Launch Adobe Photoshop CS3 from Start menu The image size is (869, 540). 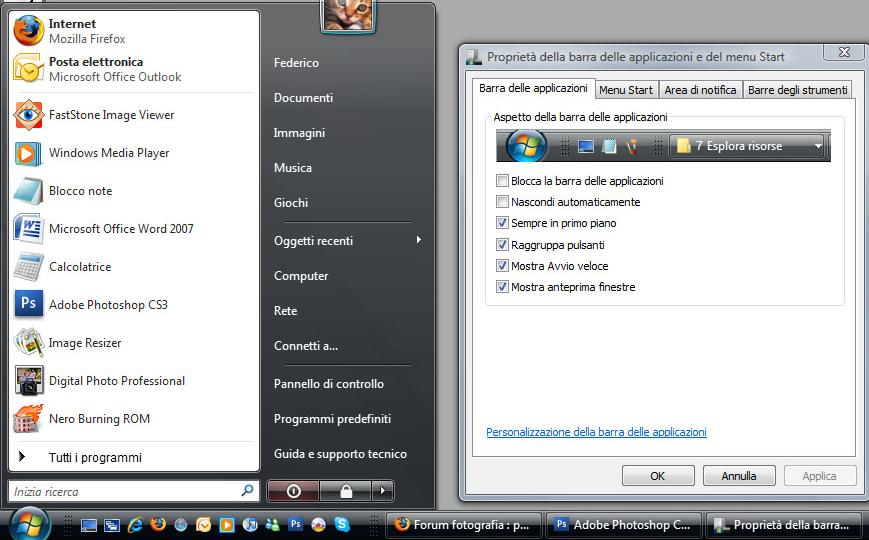(x=134, y=304)
